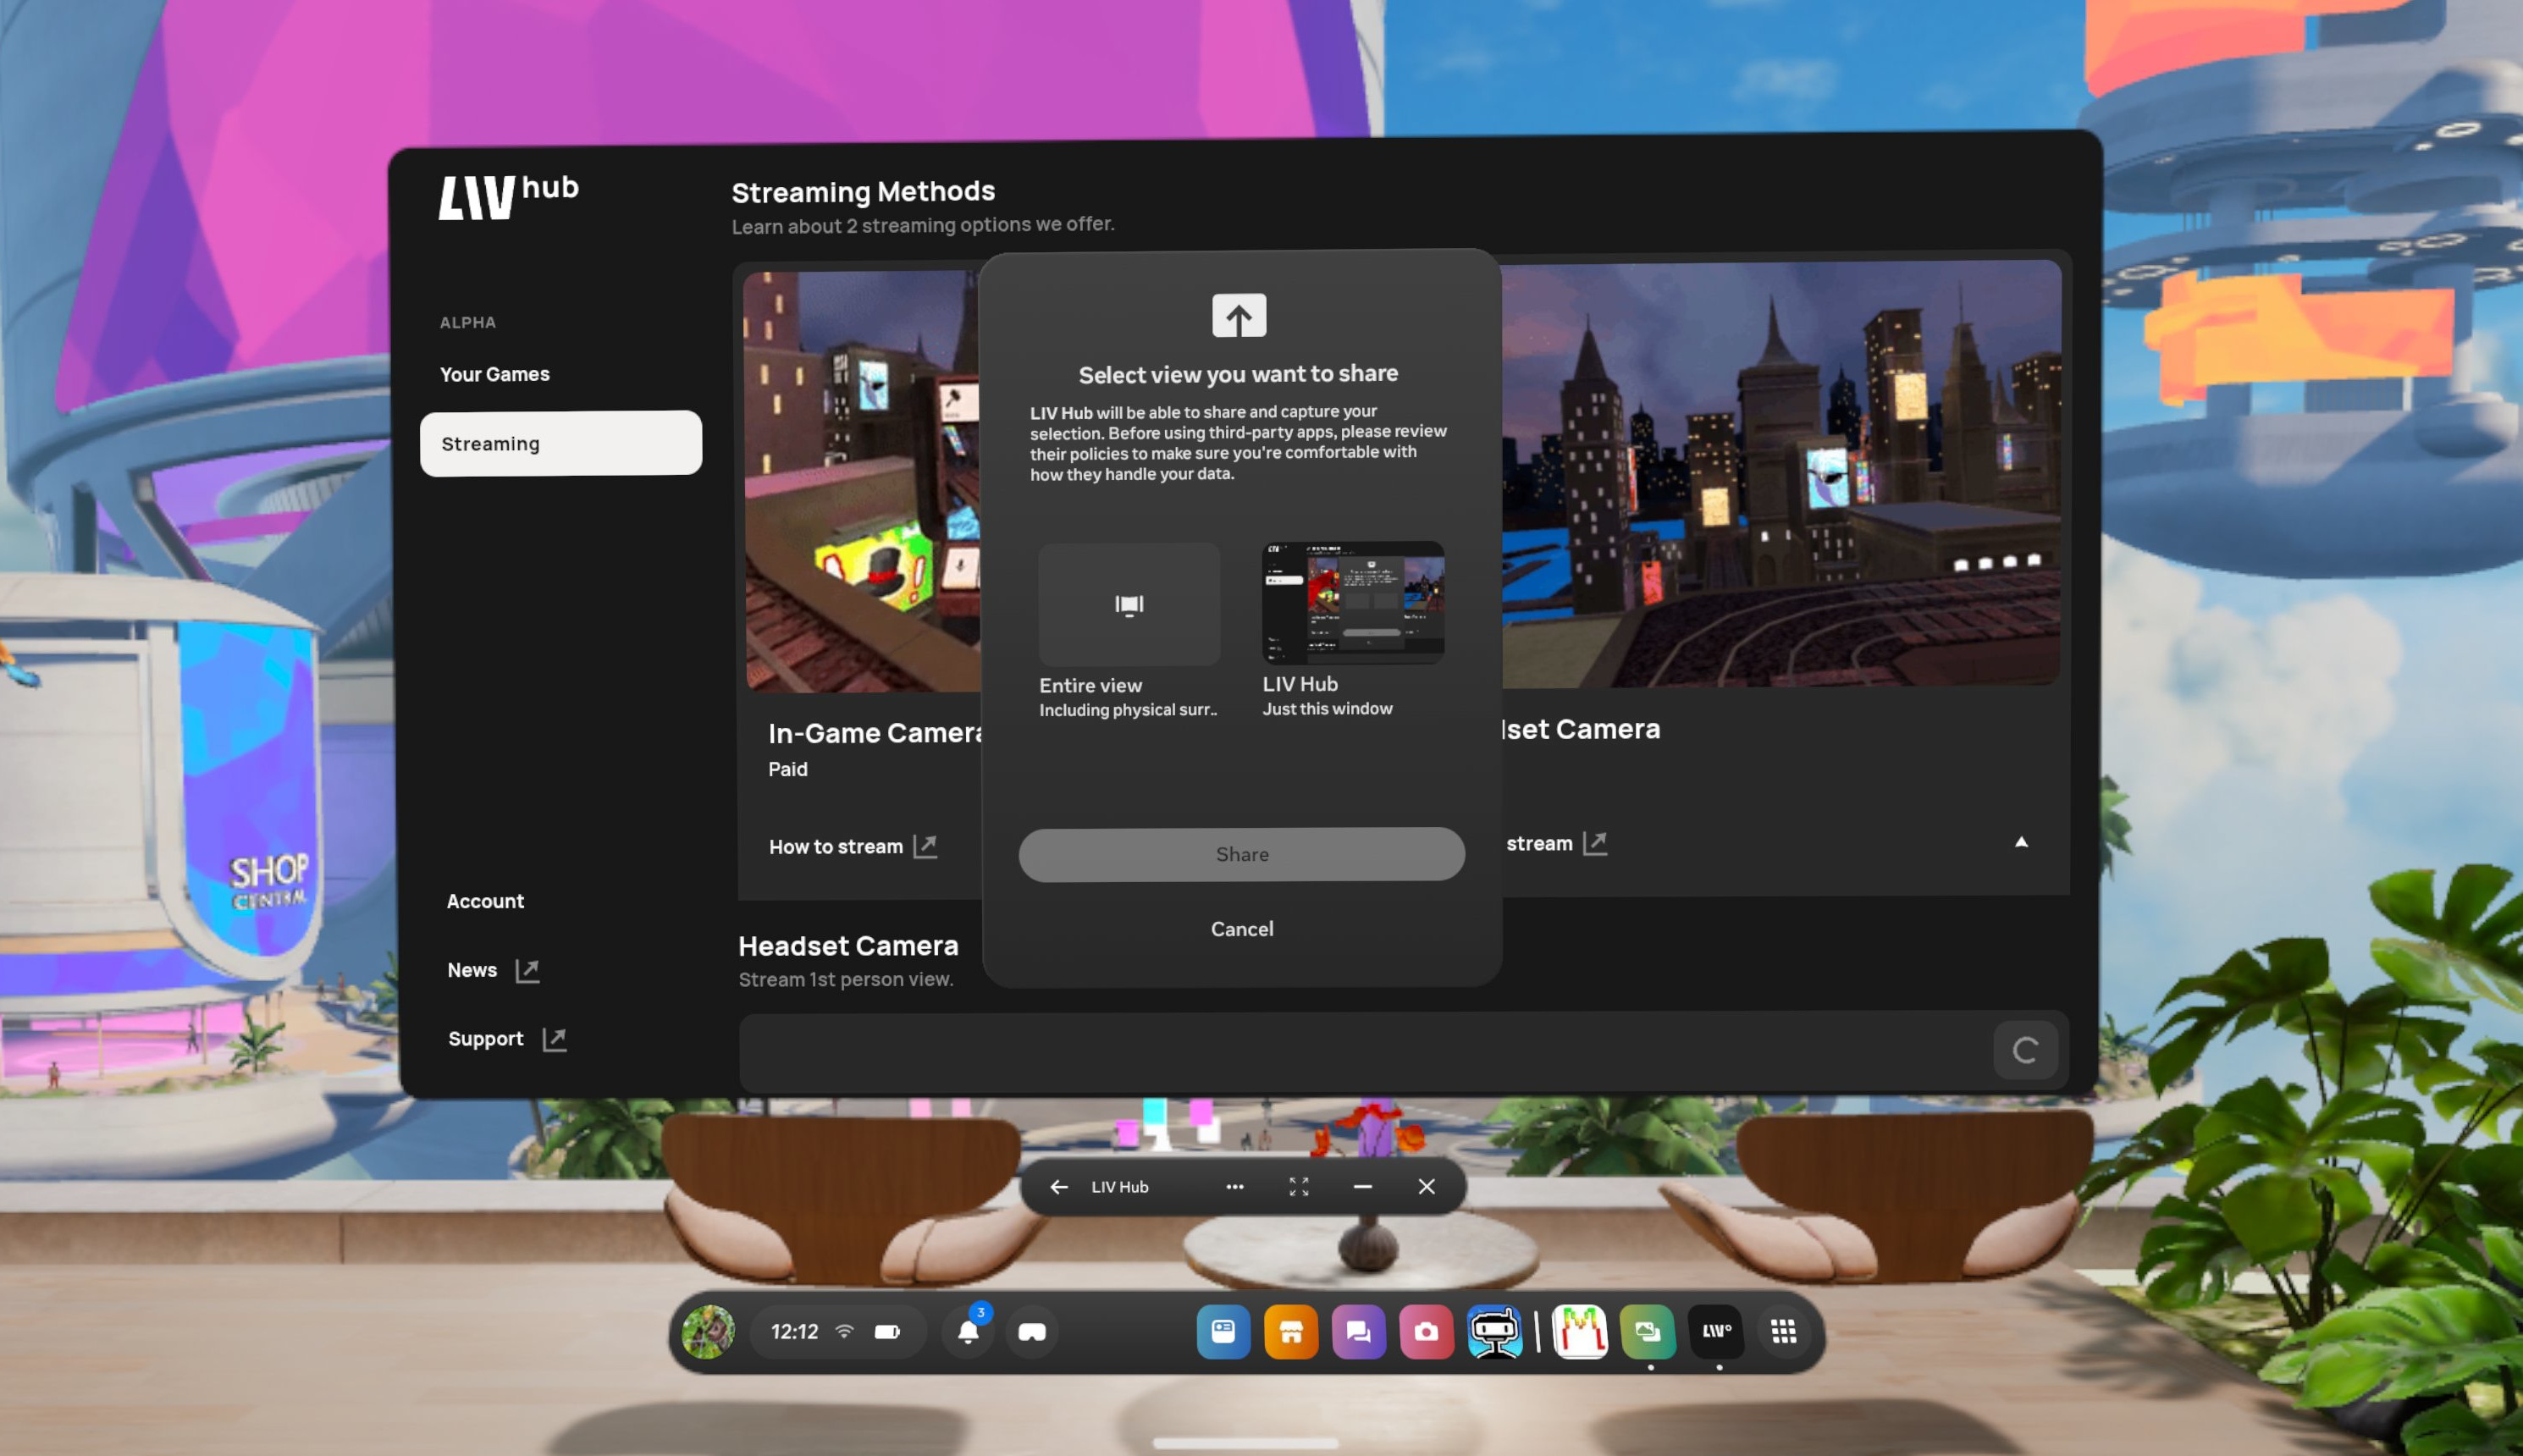The width and height of the screenshot is (2523, 1456).
Task: Collapse the Headset Camera section chevron
Action: coord(2021,842)
